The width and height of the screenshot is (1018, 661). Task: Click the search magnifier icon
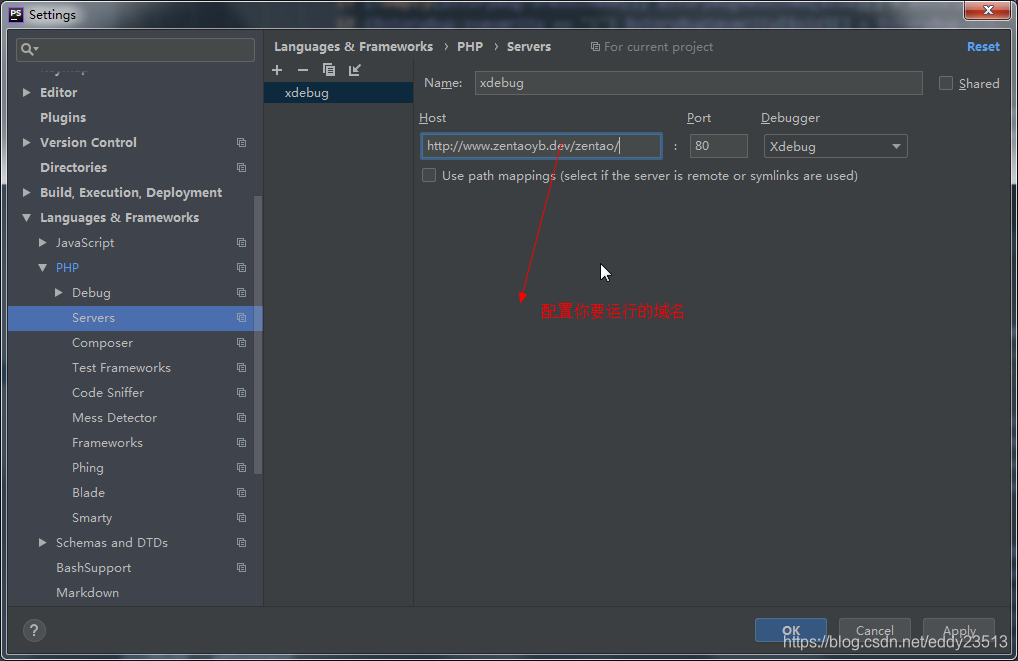tap(29, 49)
